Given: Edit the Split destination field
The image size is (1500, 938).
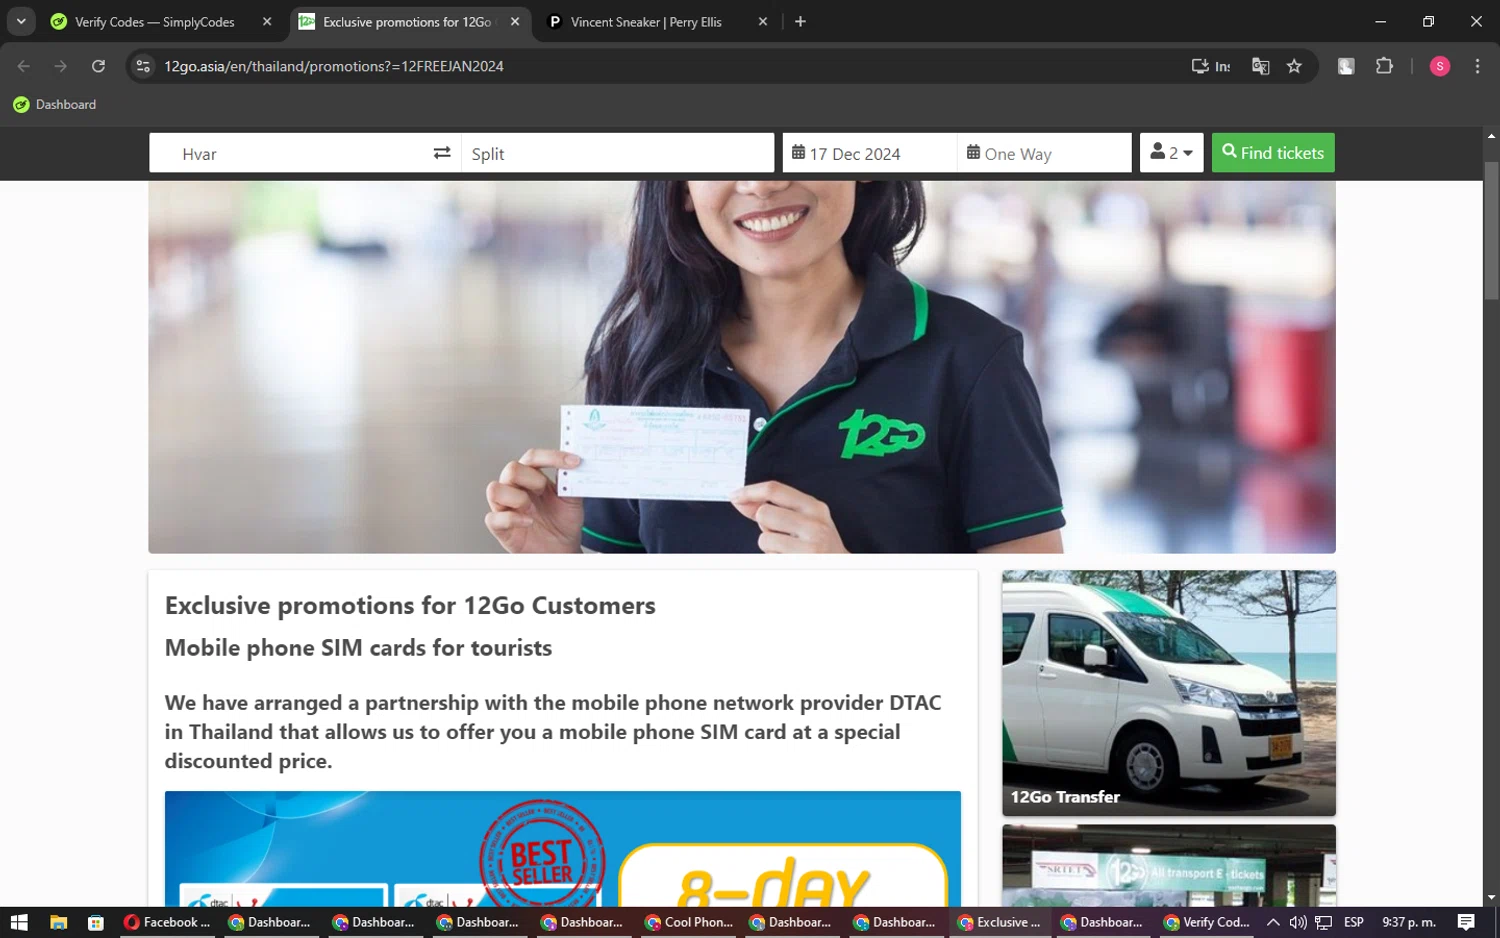Looking at the screenshot, I should click(617, 153).
